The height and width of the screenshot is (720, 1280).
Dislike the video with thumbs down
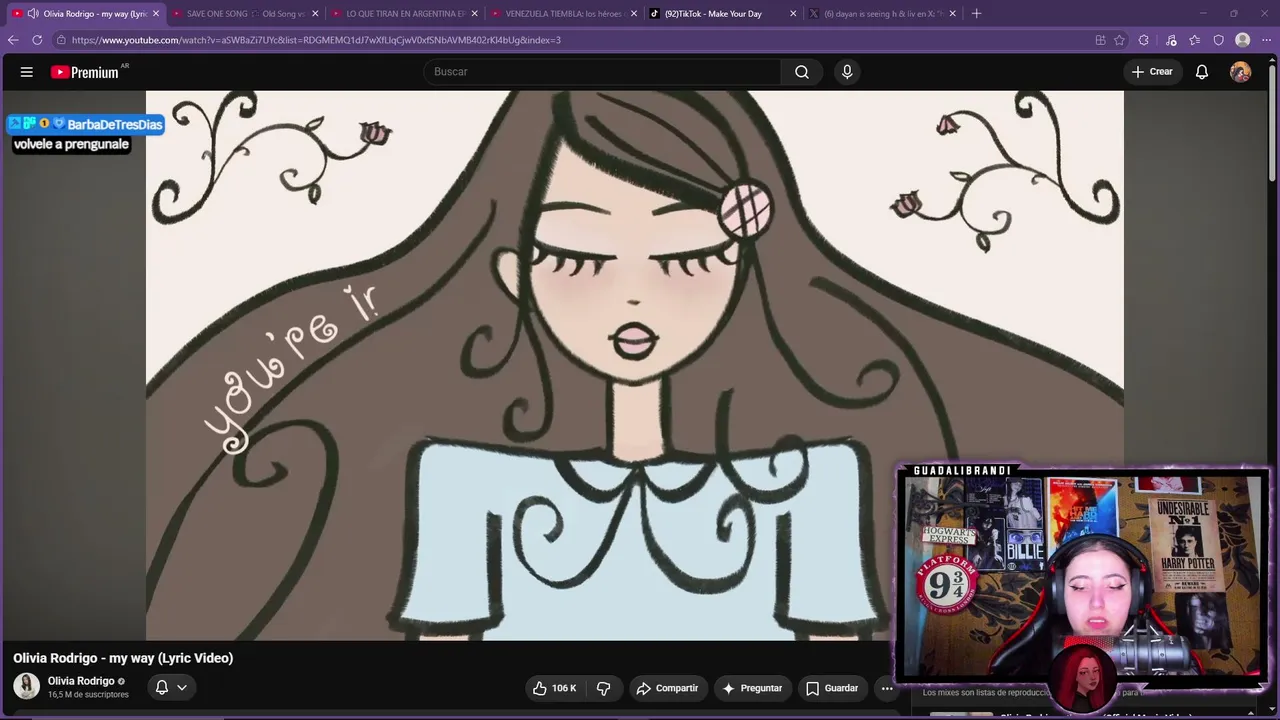(x=603, y=688)
